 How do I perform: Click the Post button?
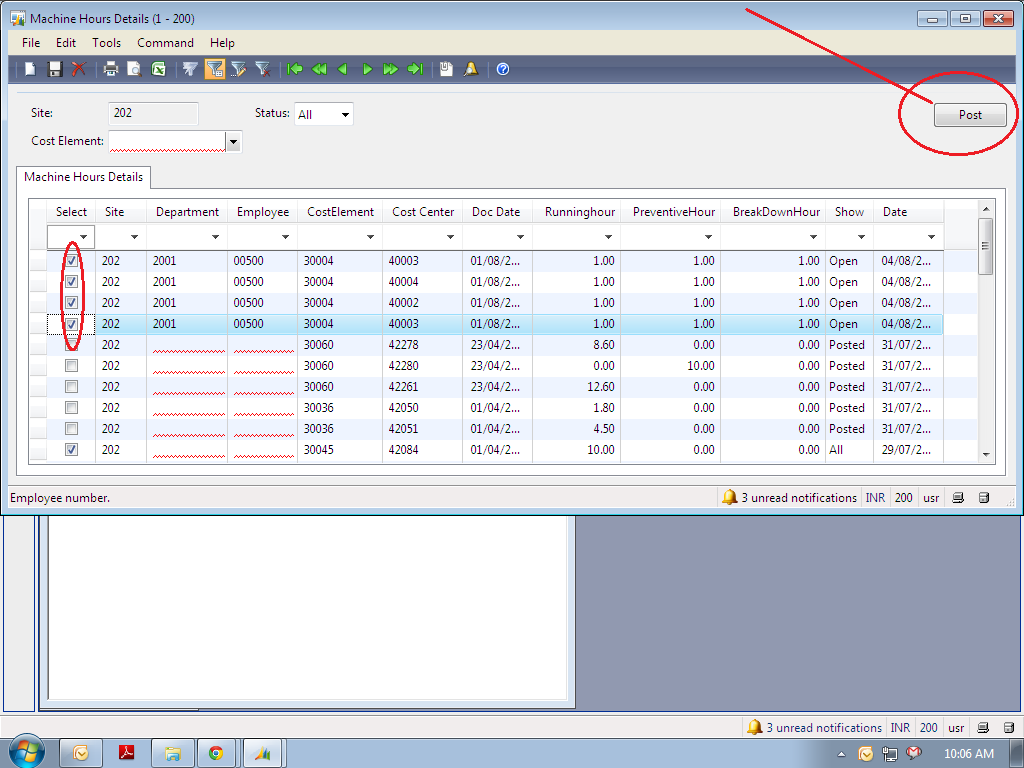pyautogui.click(x=970, y=115)
